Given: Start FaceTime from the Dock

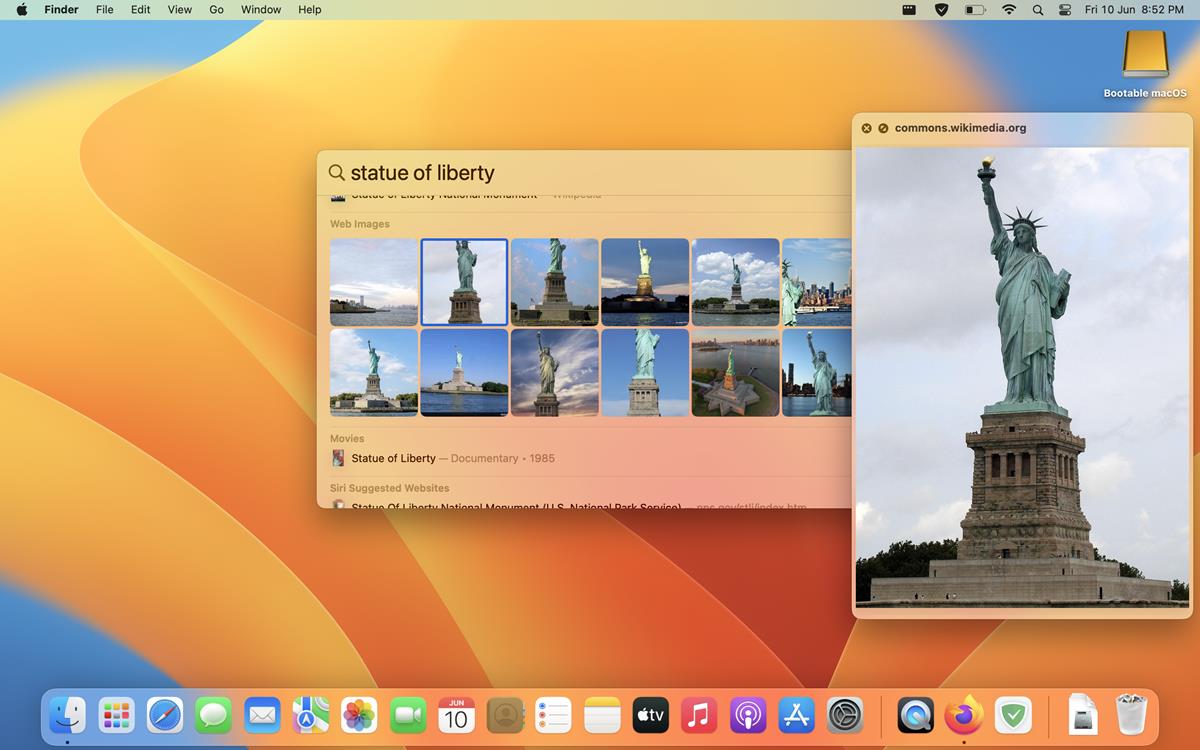Looking at the screenshot, I should 408,715.
